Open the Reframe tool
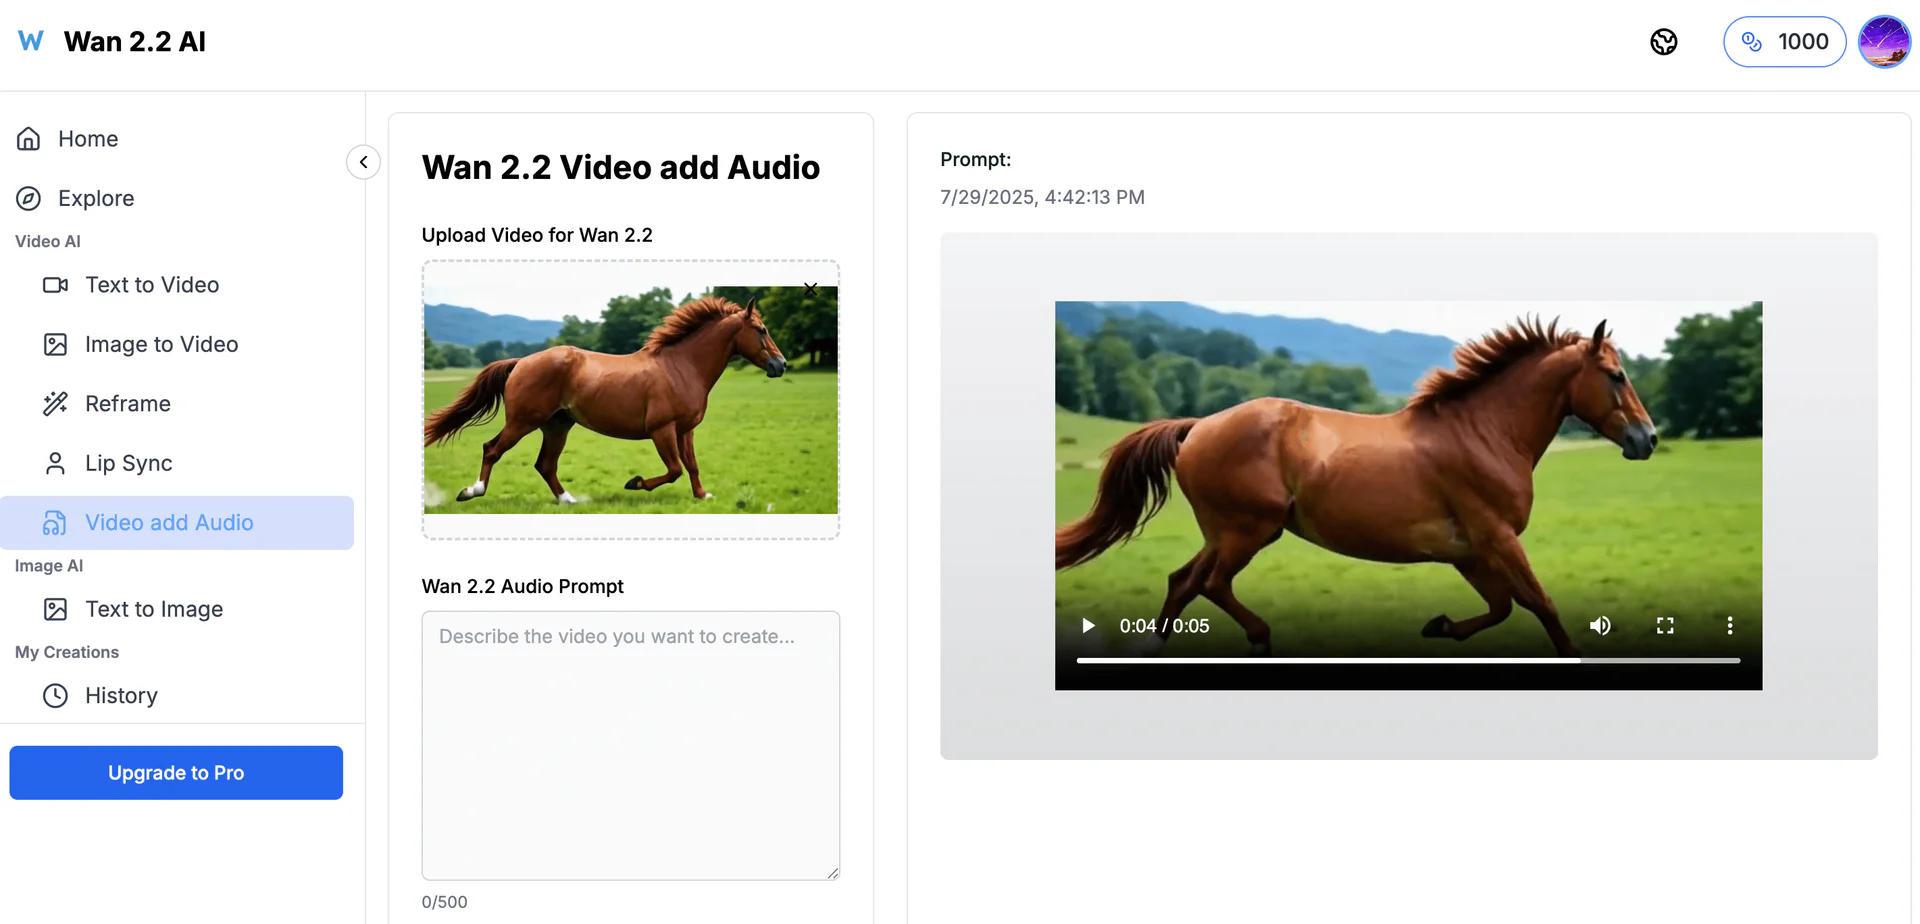Viewport: 1920px width, 924px height. [128, 404]
